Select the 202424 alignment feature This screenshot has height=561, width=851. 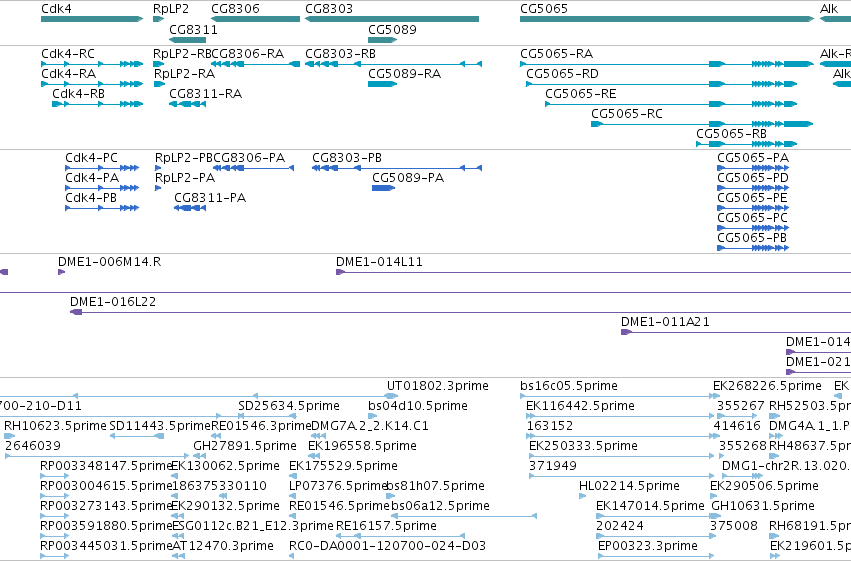(x=655, y=537)
